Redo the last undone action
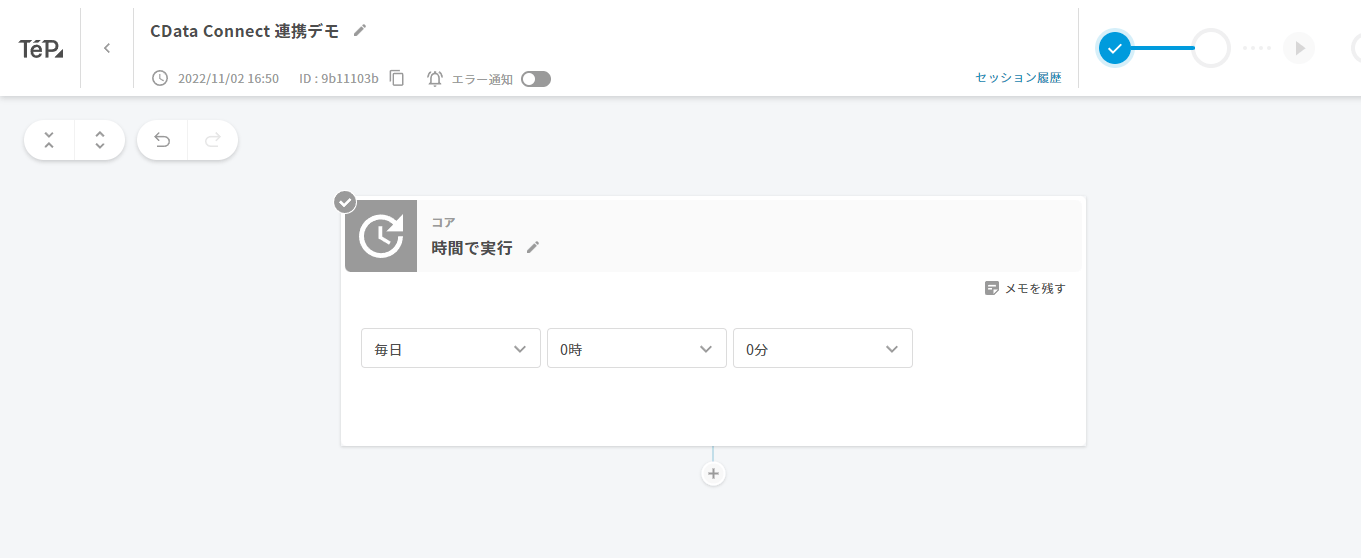 (212, 140)
